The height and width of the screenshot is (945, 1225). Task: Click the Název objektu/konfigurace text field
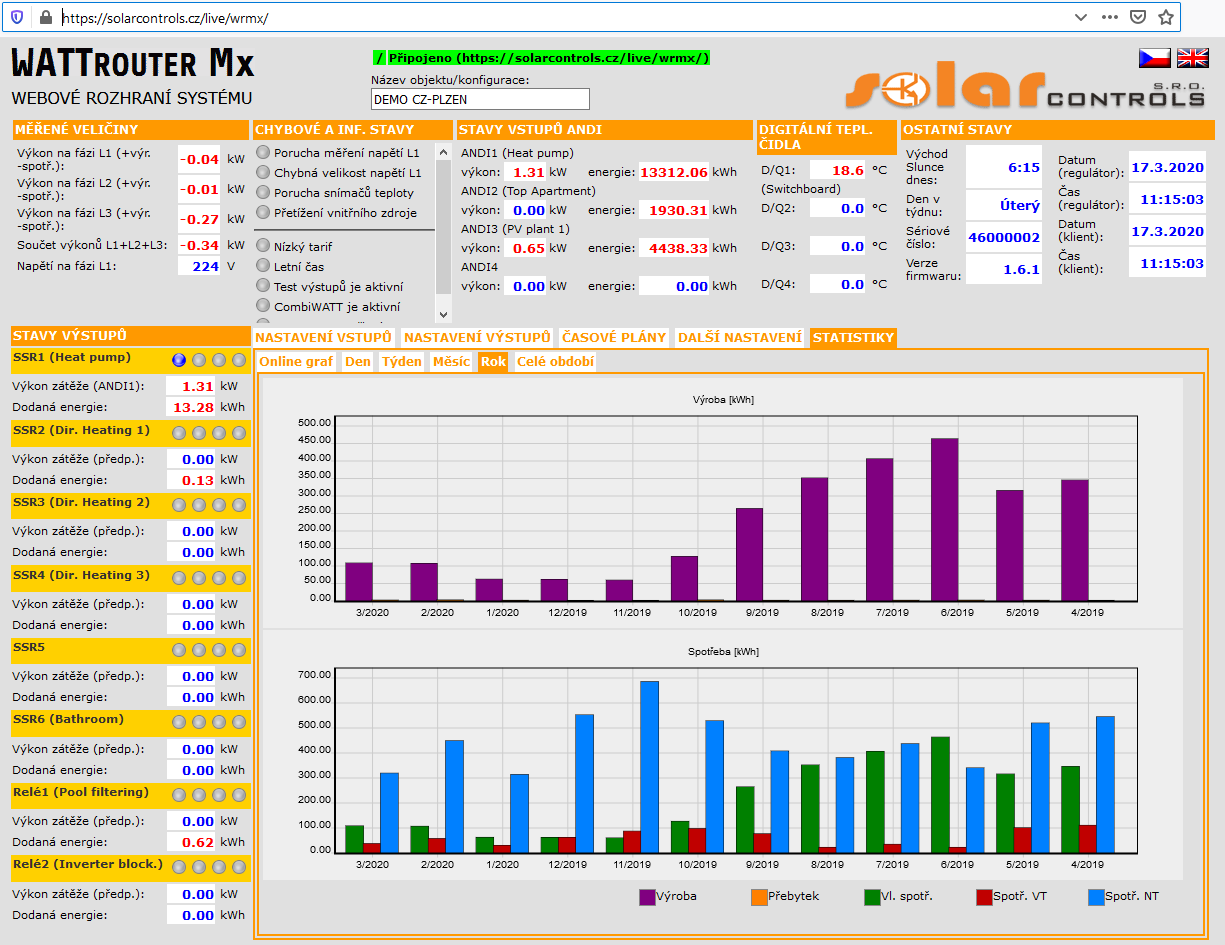coord(480,99)
